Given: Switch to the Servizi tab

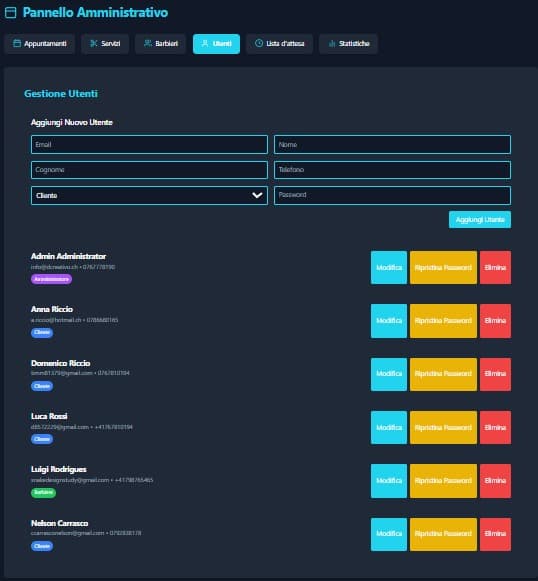Looking at the screenshot, I should click(x=105, y=44).
